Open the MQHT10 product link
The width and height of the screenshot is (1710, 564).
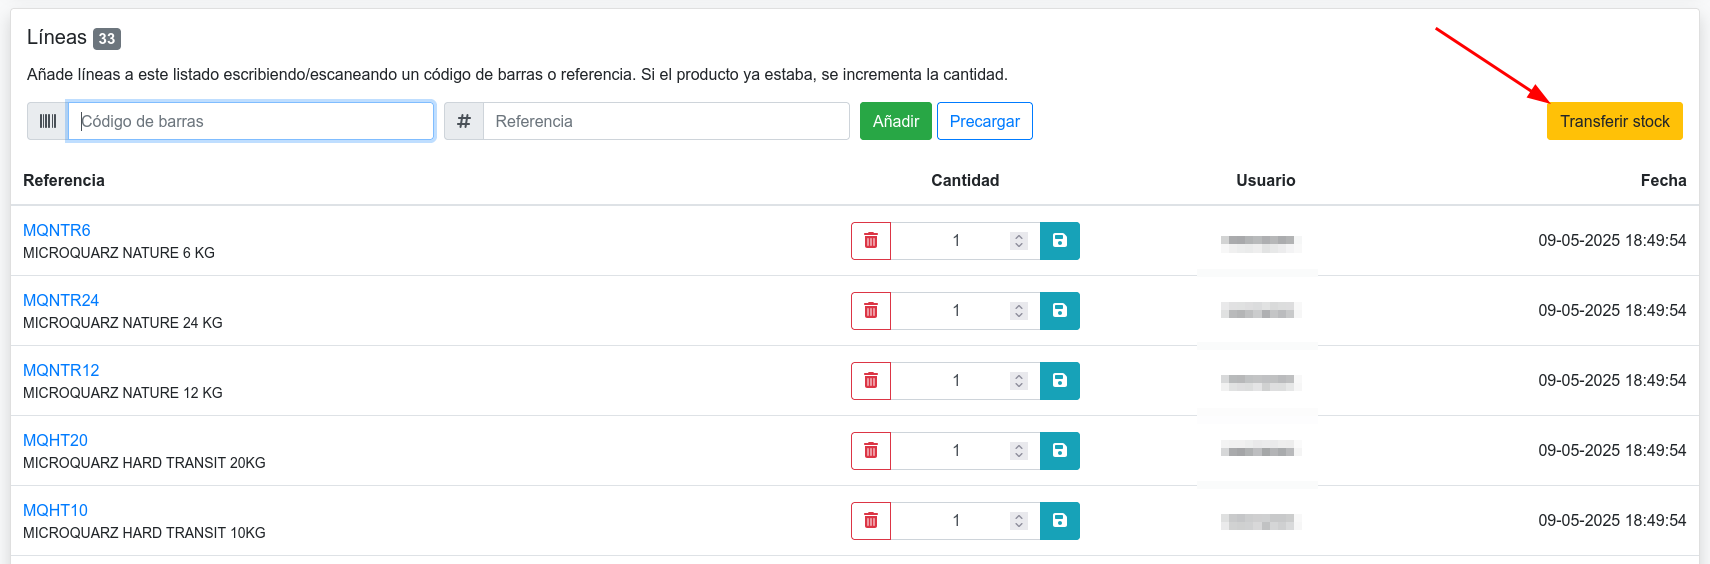55,510
